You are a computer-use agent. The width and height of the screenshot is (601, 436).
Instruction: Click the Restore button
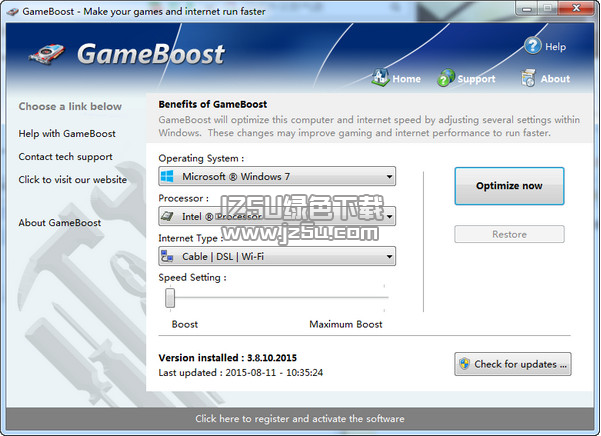(x=509, y=234)
